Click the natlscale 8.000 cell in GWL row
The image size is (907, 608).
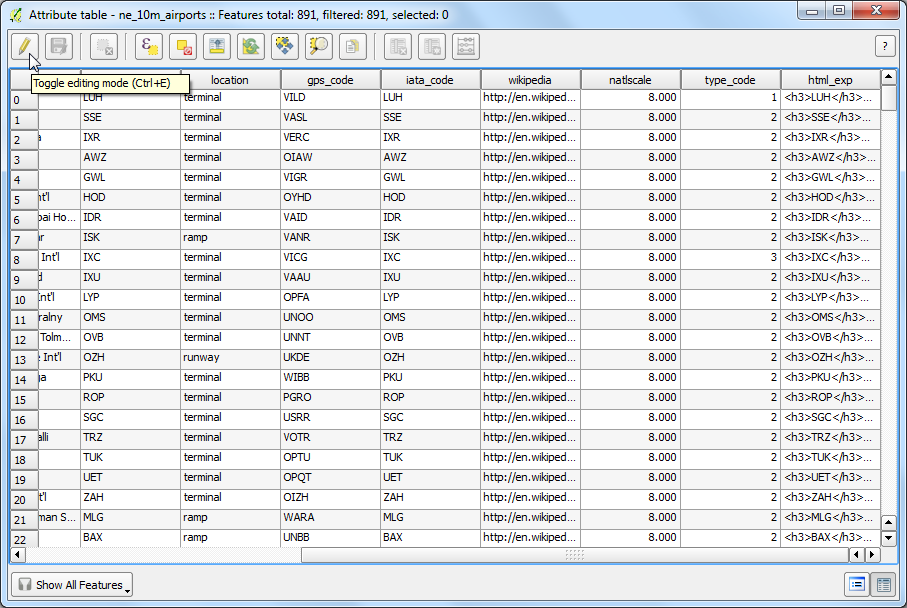(631, 177)
